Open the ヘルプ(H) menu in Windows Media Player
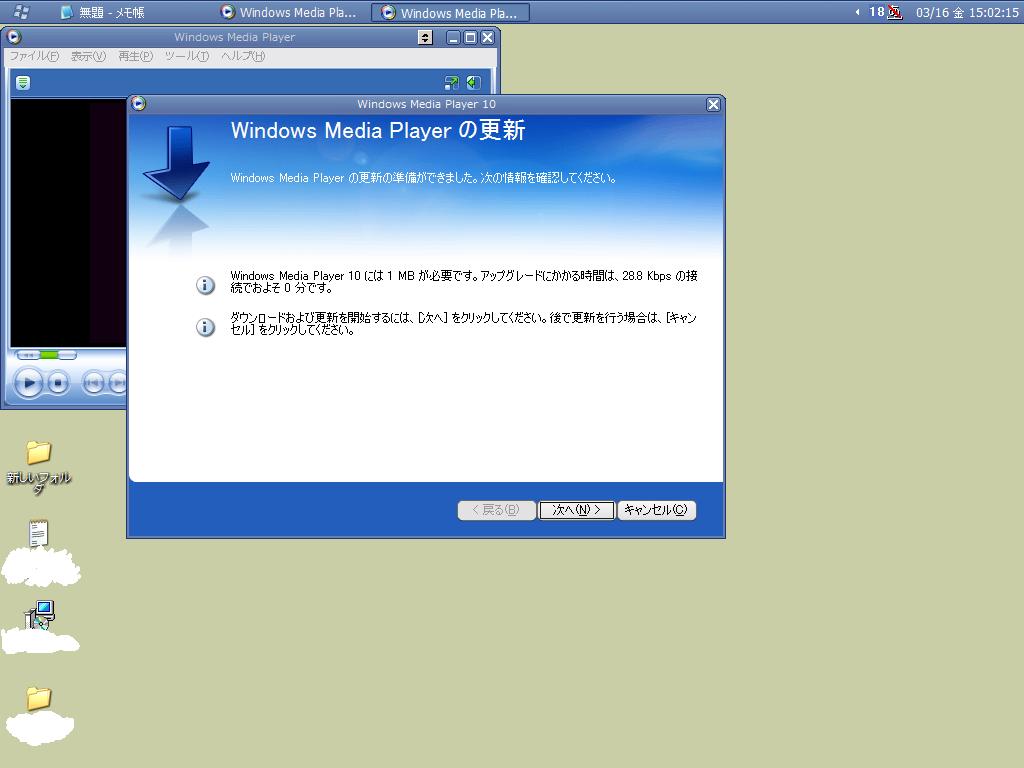This screenshot has width=1024, height=768. pyautogui.click(x=243, y=56)
